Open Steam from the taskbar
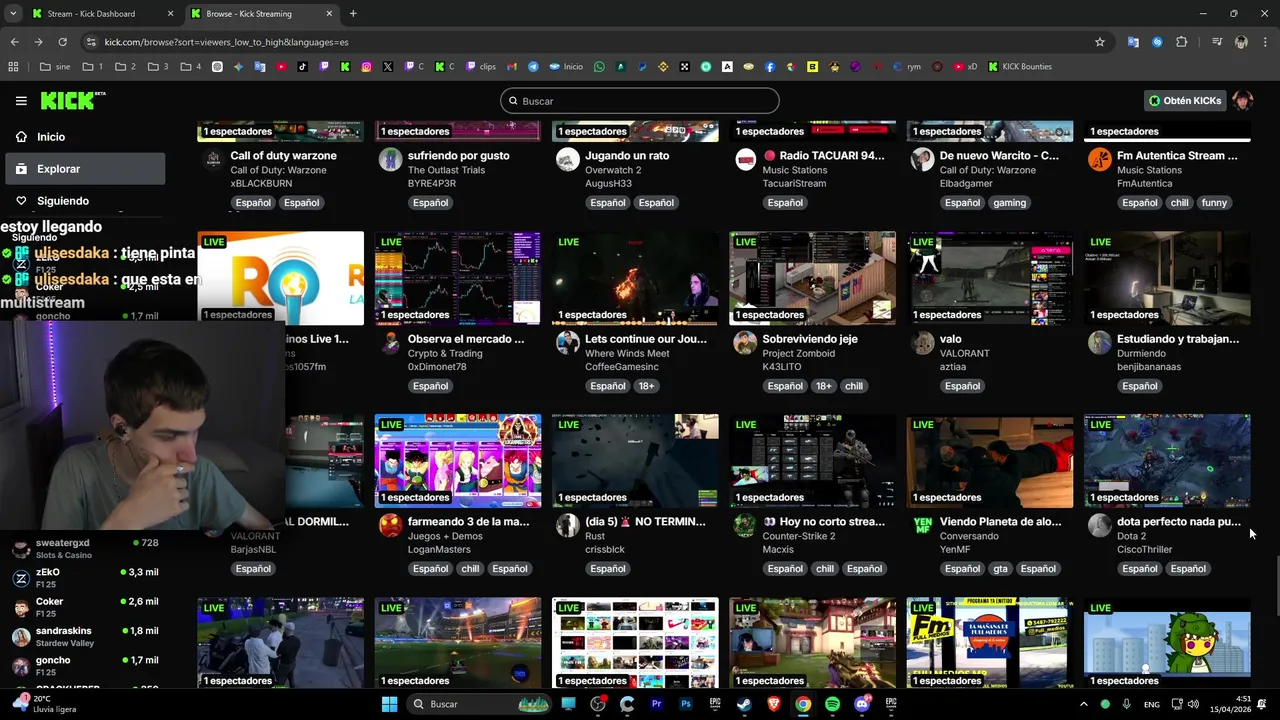The height and width of the screenshot is (720, 1280). click(x=744, y=704)
